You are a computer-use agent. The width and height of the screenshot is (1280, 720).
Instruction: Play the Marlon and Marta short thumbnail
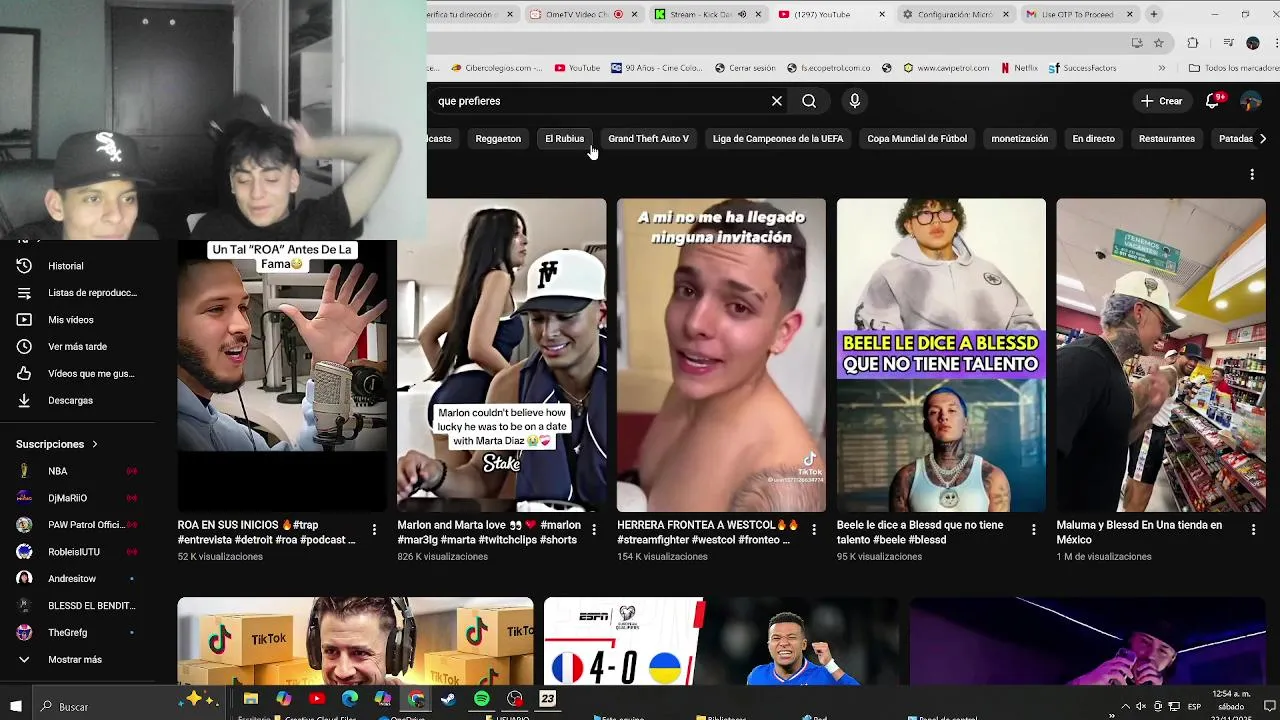coord(502,355)
